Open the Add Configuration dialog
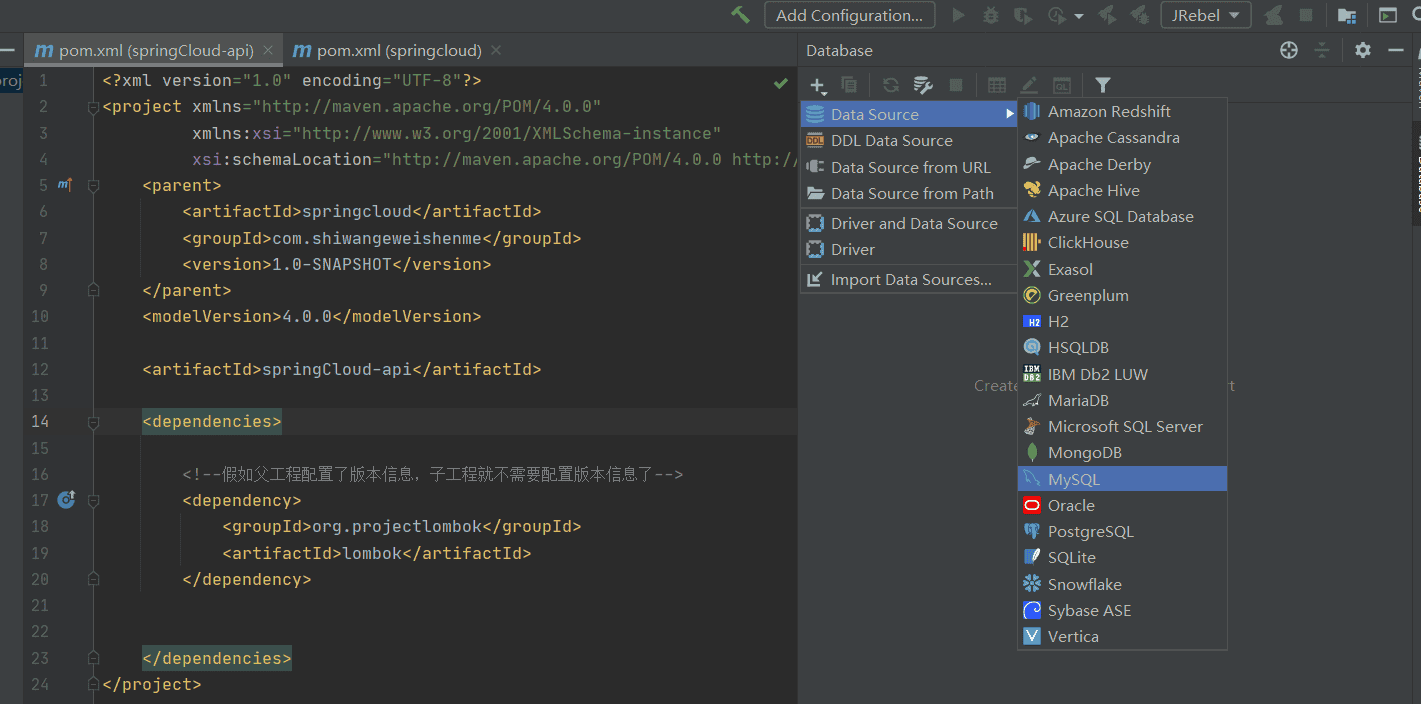 (x=850, y=15)
